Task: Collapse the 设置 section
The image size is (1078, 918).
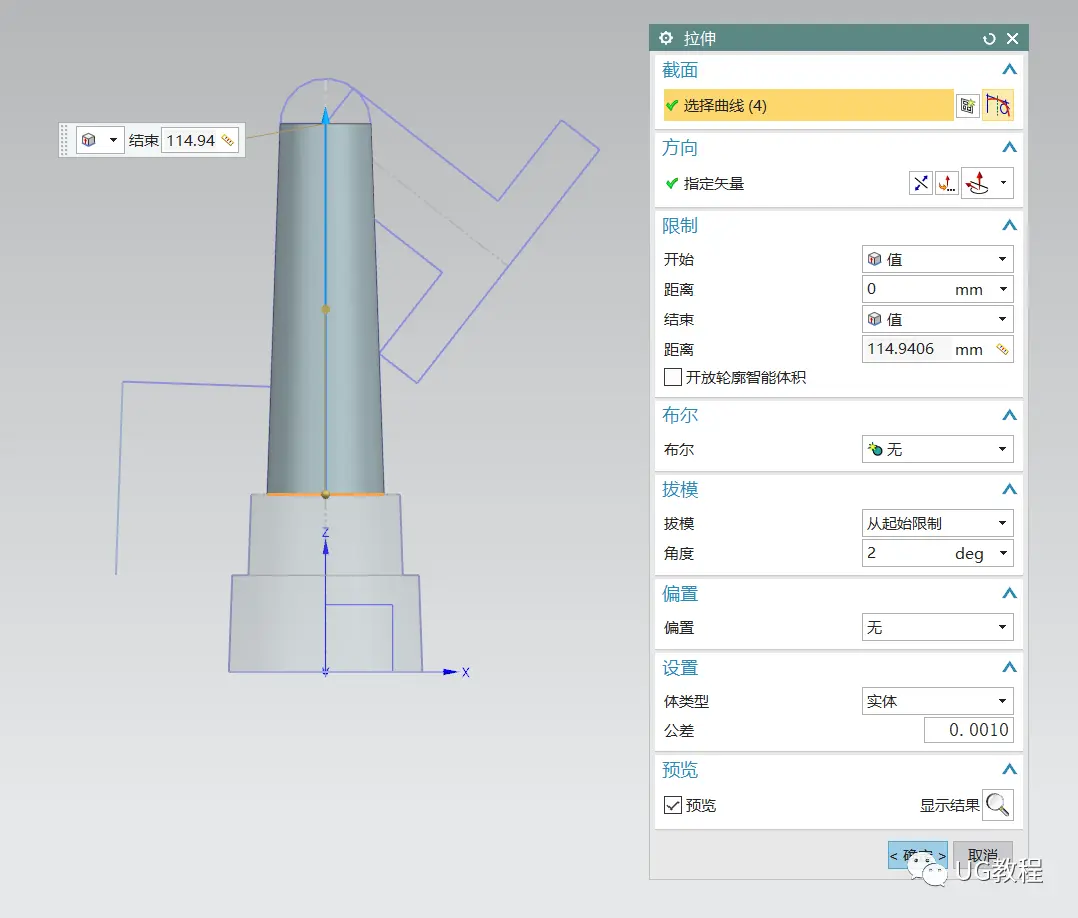Action: 1009,668
